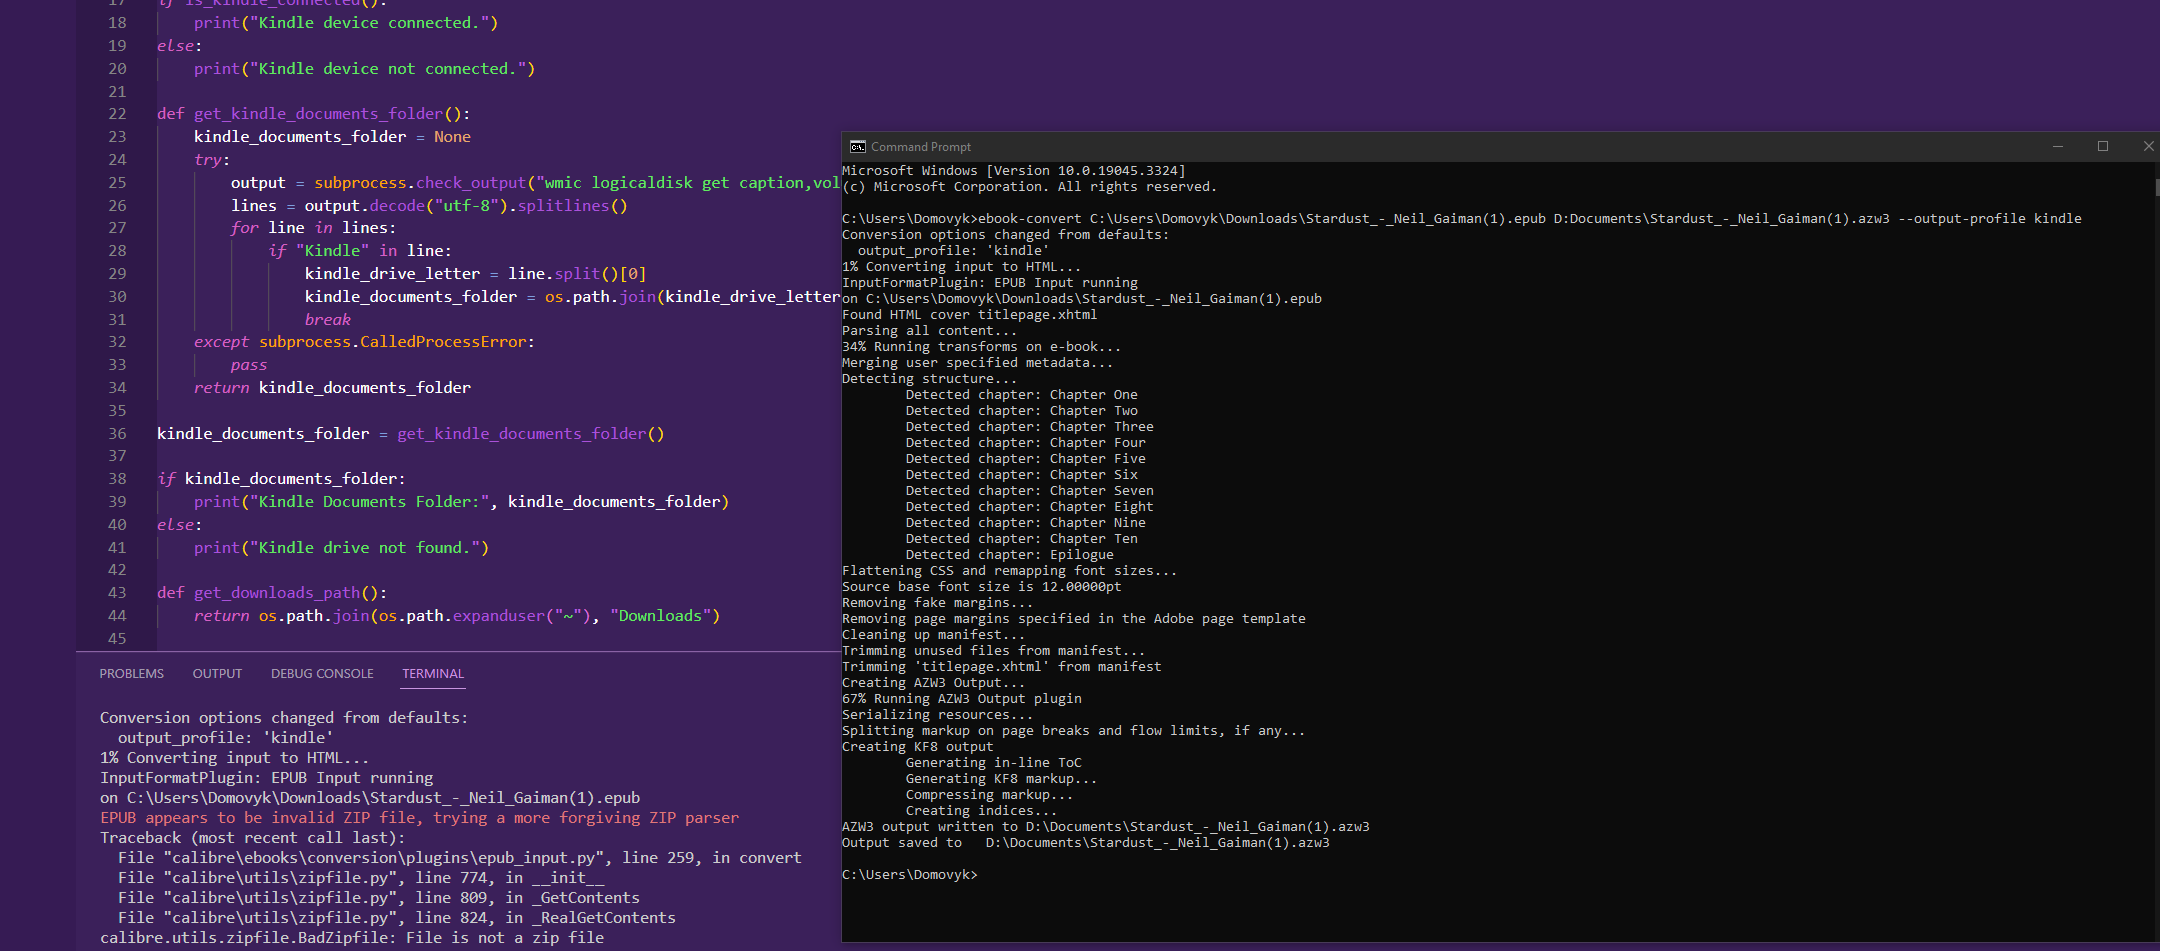Image resolution: width=2160 pixels, height=951 pixels.
Task: Click the Command Prompt title bar text
Action: (920, 147)
